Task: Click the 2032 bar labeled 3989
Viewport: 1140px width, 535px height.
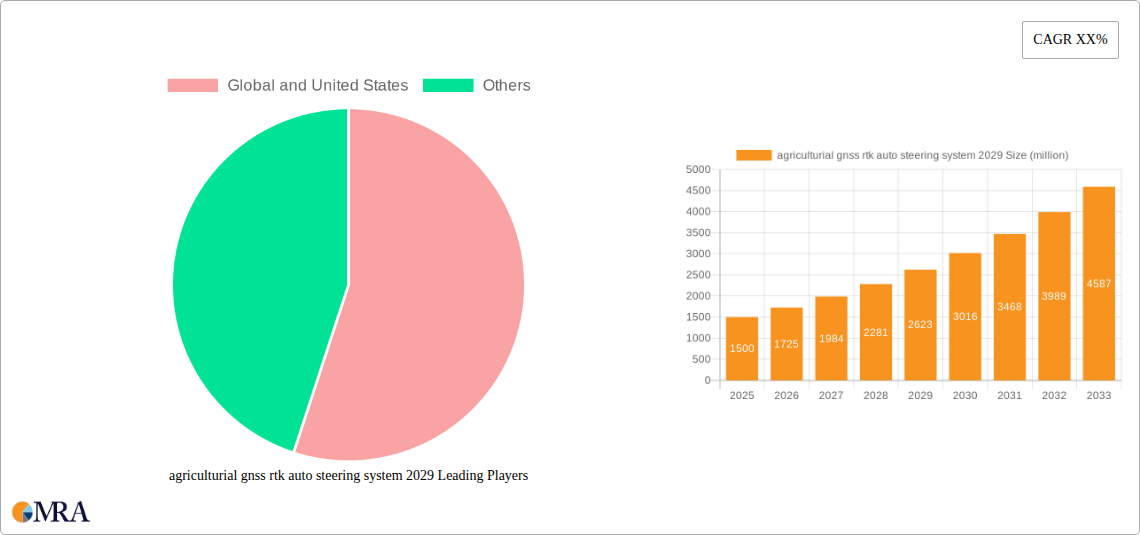Action: [x=1054, y=296]
